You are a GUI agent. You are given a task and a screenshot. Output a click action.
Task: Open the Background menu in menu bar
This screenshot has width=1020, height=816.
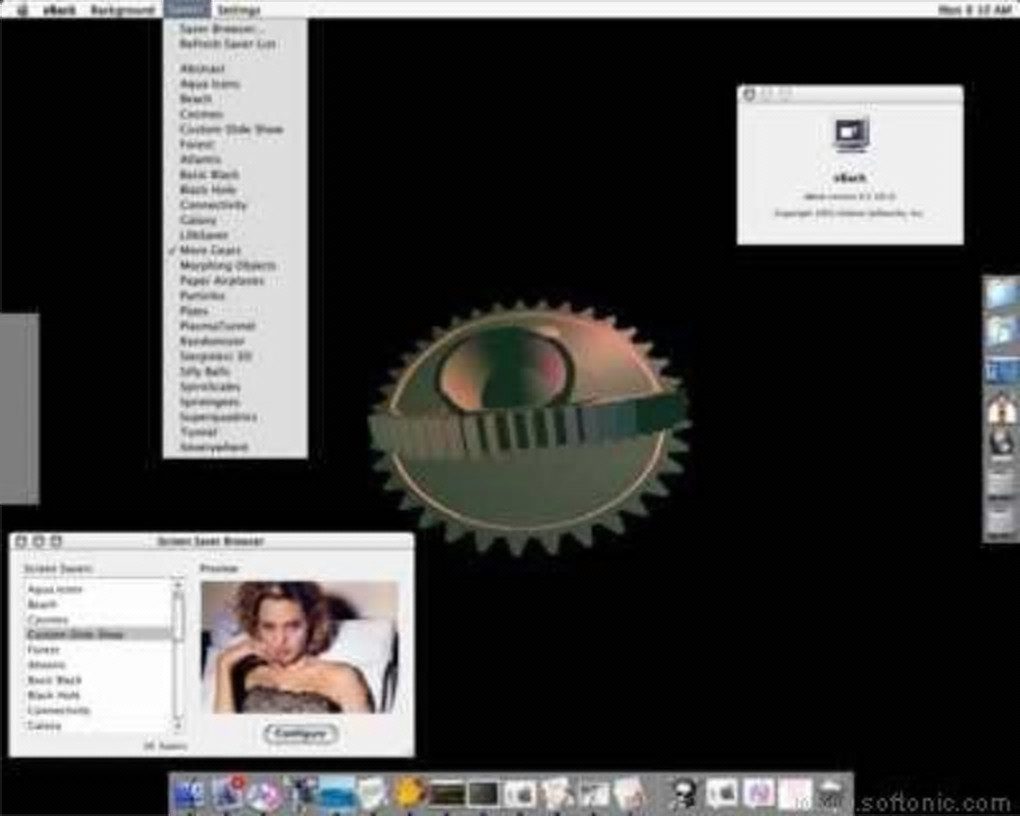click(x=123, y=10)
